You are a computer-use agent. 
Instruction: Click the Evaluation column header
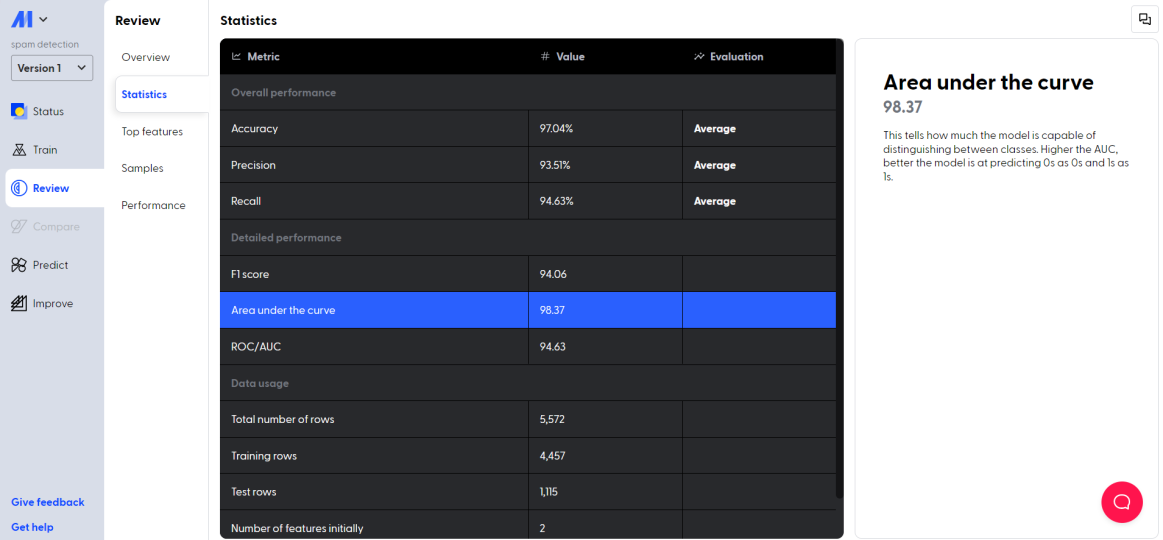pyautogui.click(x=759, y=56)
